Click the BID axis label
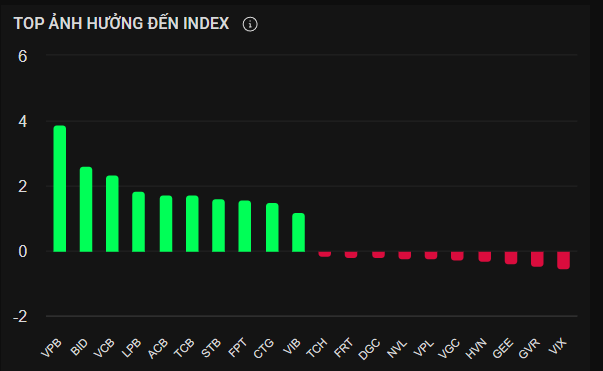Viewport: 603px width, 371px height. pyautogui.click(x=80, y=347)
